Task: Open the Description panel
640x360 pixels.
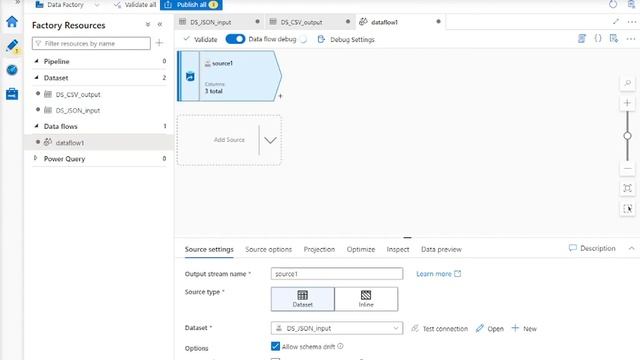Action: 592,248
